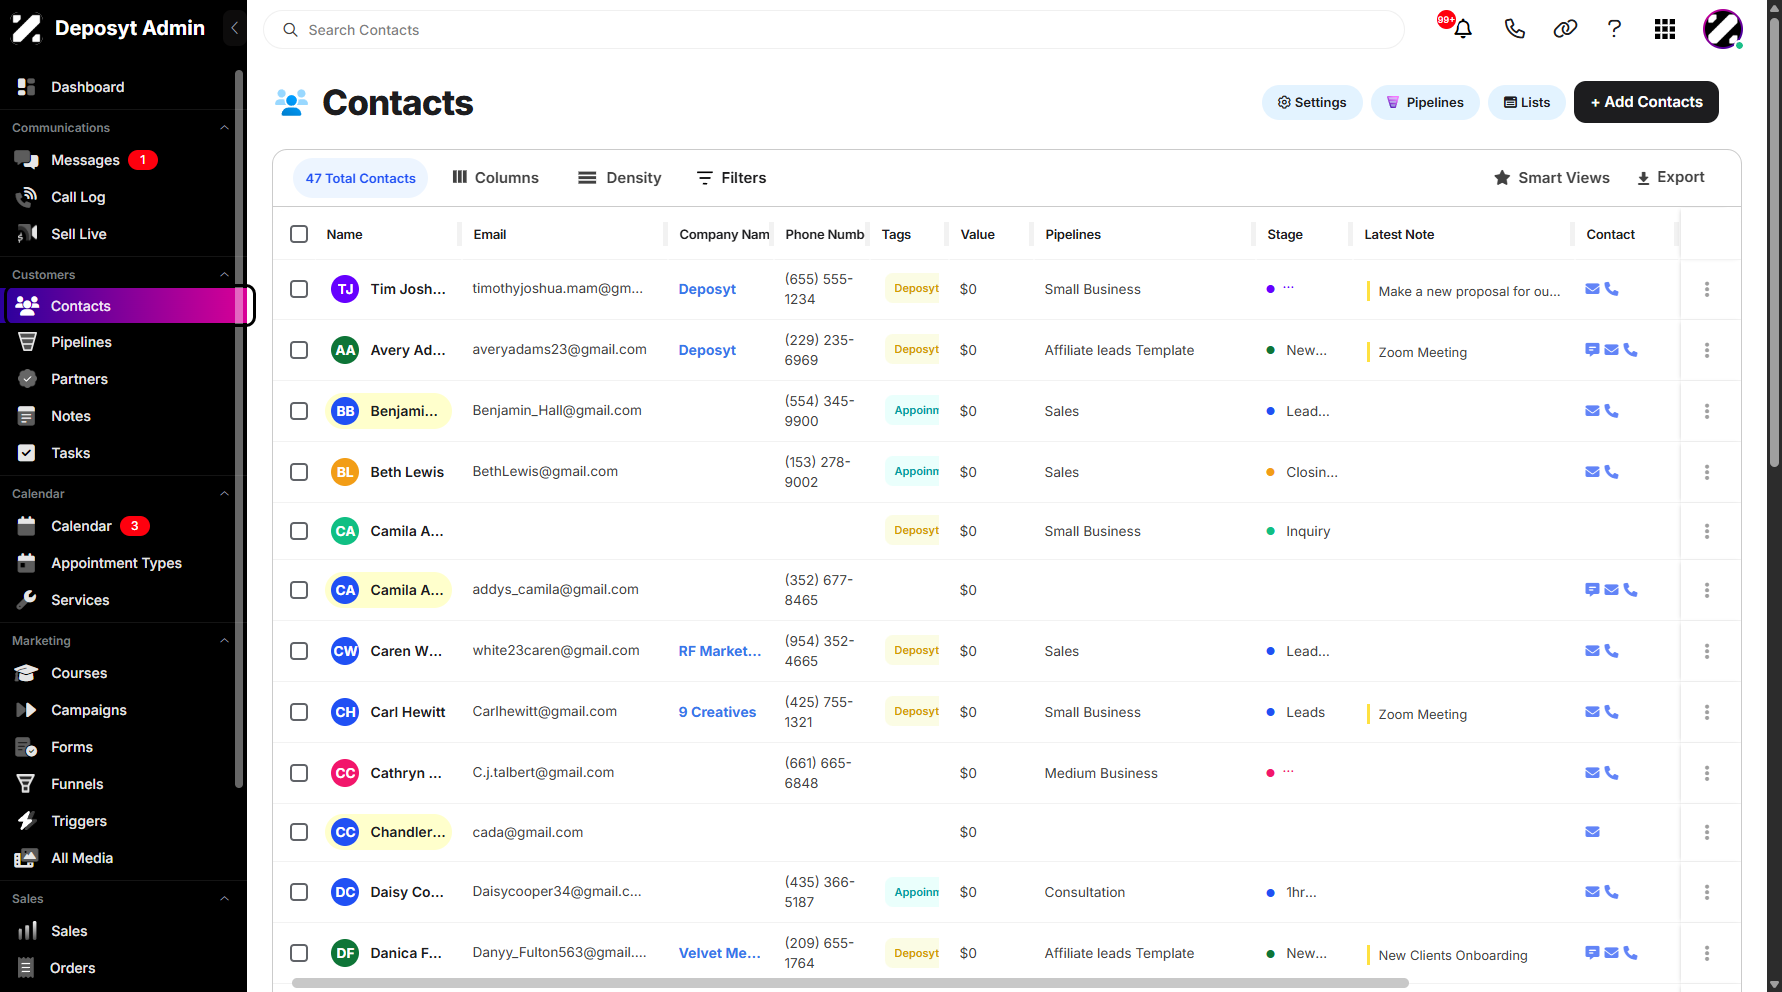Screen dimensions: 1782x992
Task: Email Chandler using the envelope icon
Action: pos(1592,832)
